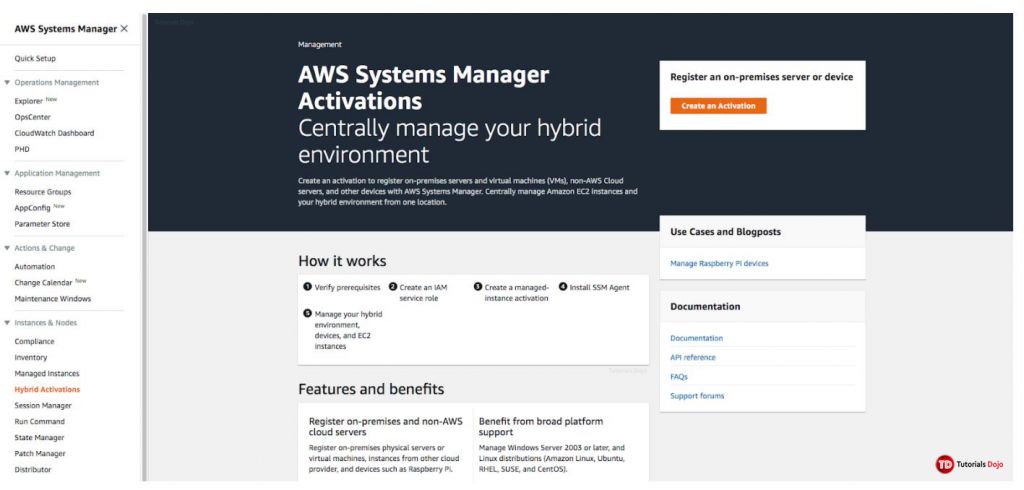Open Automation in the sidebar

pyautogui.click(x=35, y=267)
